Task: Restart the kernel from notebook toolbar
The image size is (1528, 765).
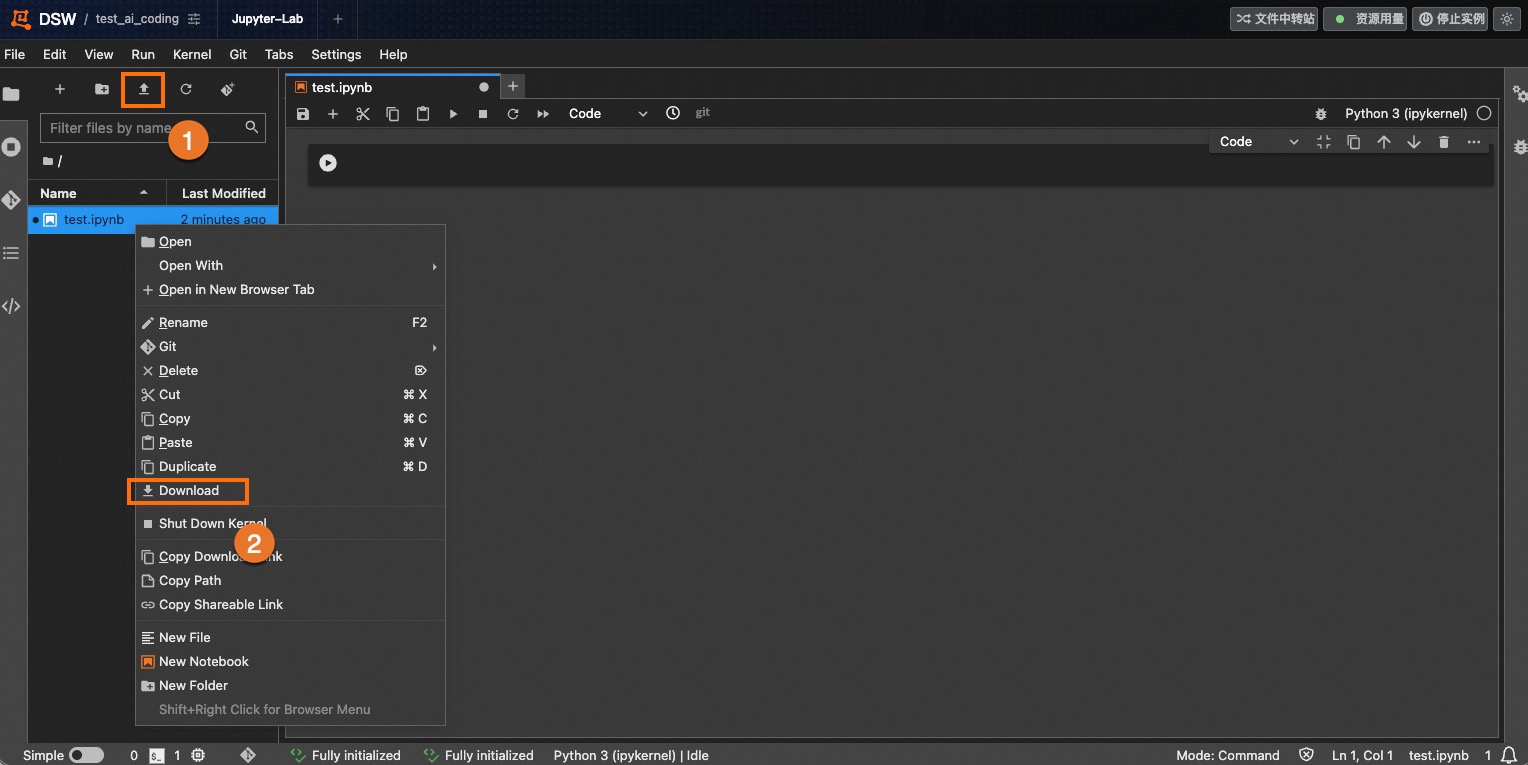Action: tap(513, 114)
